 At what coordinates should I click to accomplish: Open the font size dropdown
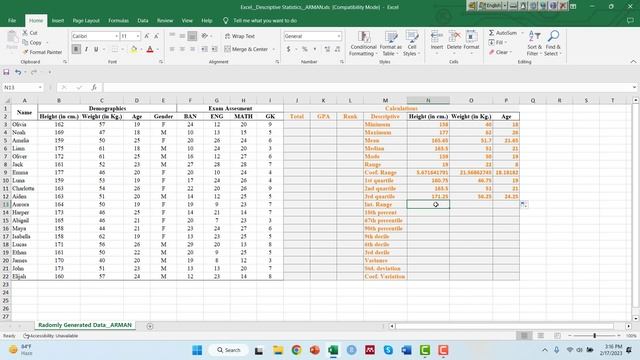pyautogui.click(x=138, y=36)
